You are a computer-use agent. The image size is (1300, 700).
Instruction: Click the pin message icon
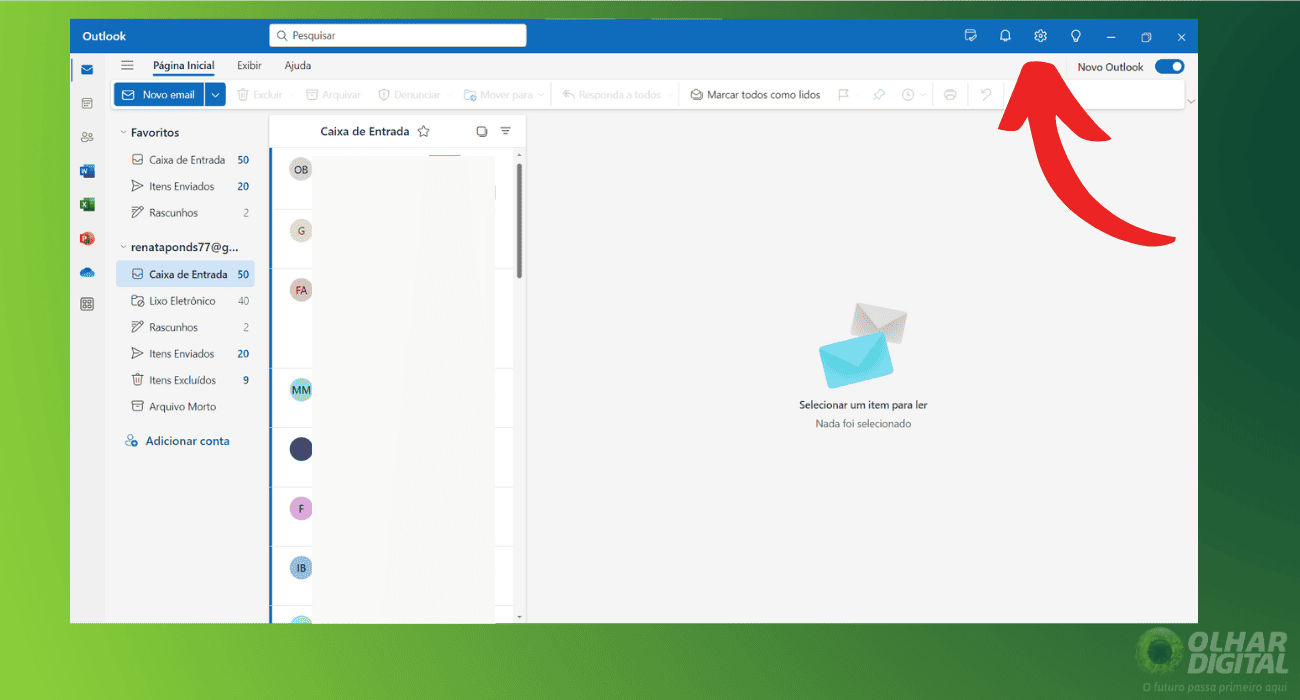click(879, 94)
